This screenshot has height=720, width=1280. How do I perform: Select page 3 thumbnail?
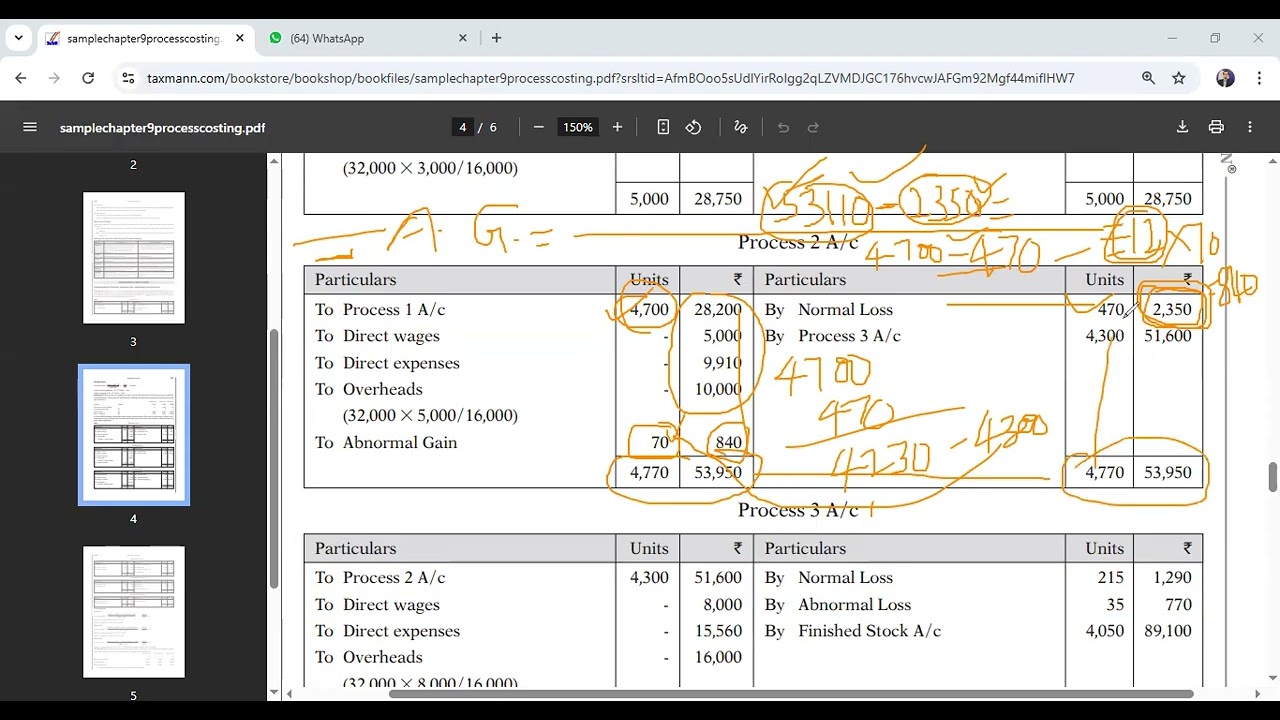coord(134,258)
